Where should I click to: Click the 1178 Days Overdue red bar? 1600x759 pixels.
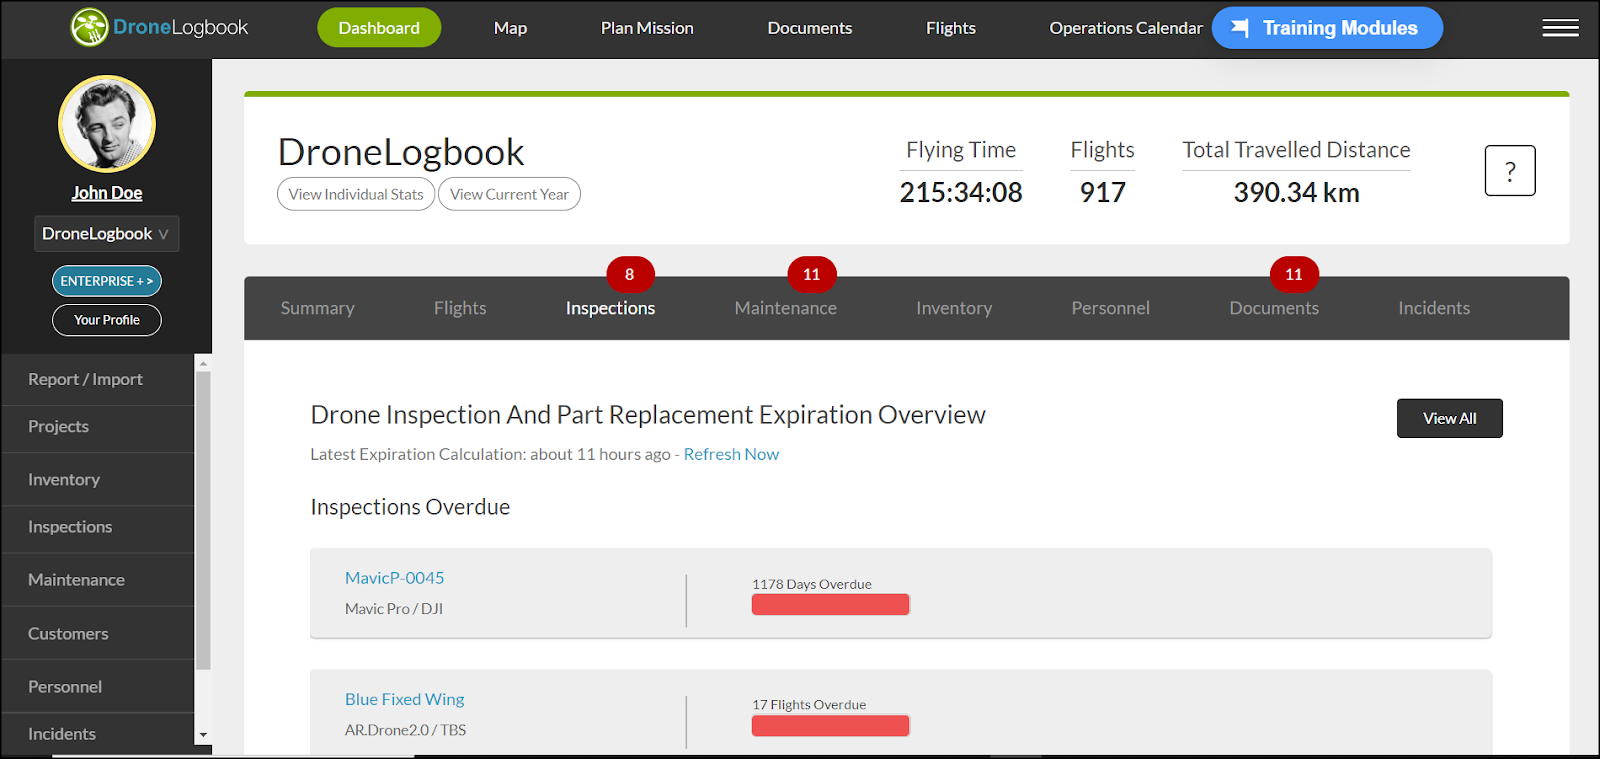tap(830, 604)
